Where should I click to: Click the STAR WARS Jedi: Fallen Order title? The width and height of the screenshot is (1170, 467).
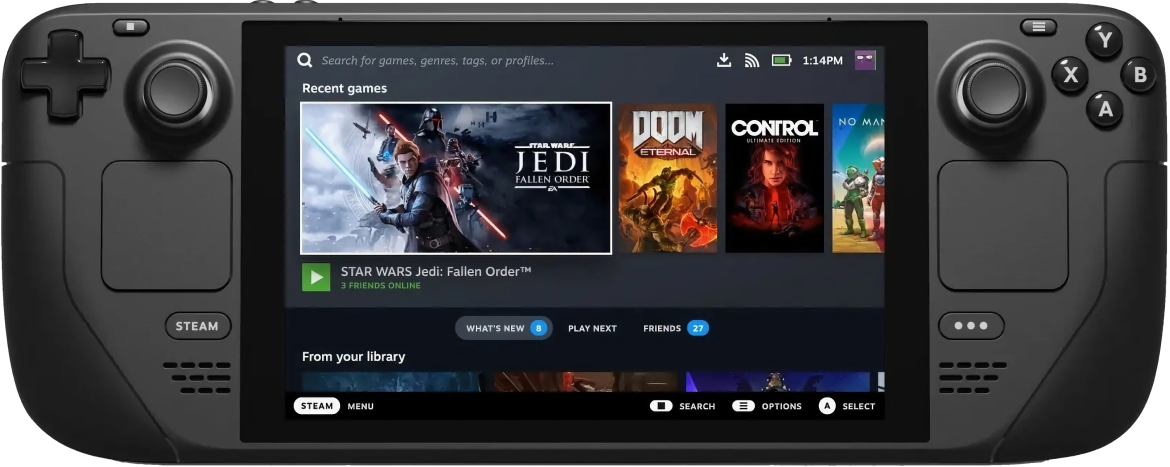[436, 272]
